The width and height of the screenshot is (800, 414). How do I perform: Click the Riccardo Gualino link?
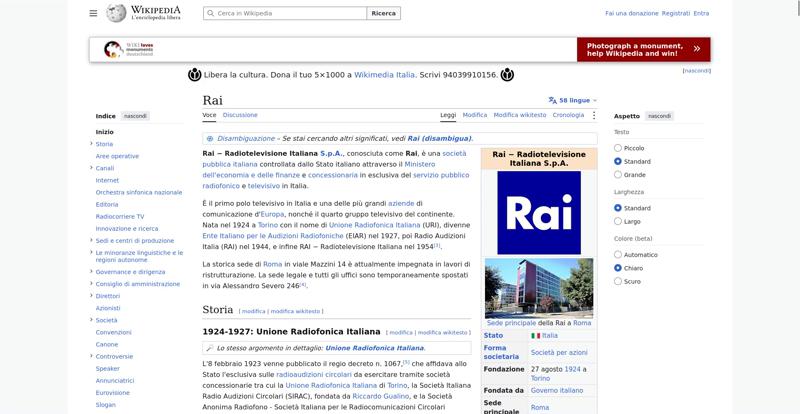(381, 396)
